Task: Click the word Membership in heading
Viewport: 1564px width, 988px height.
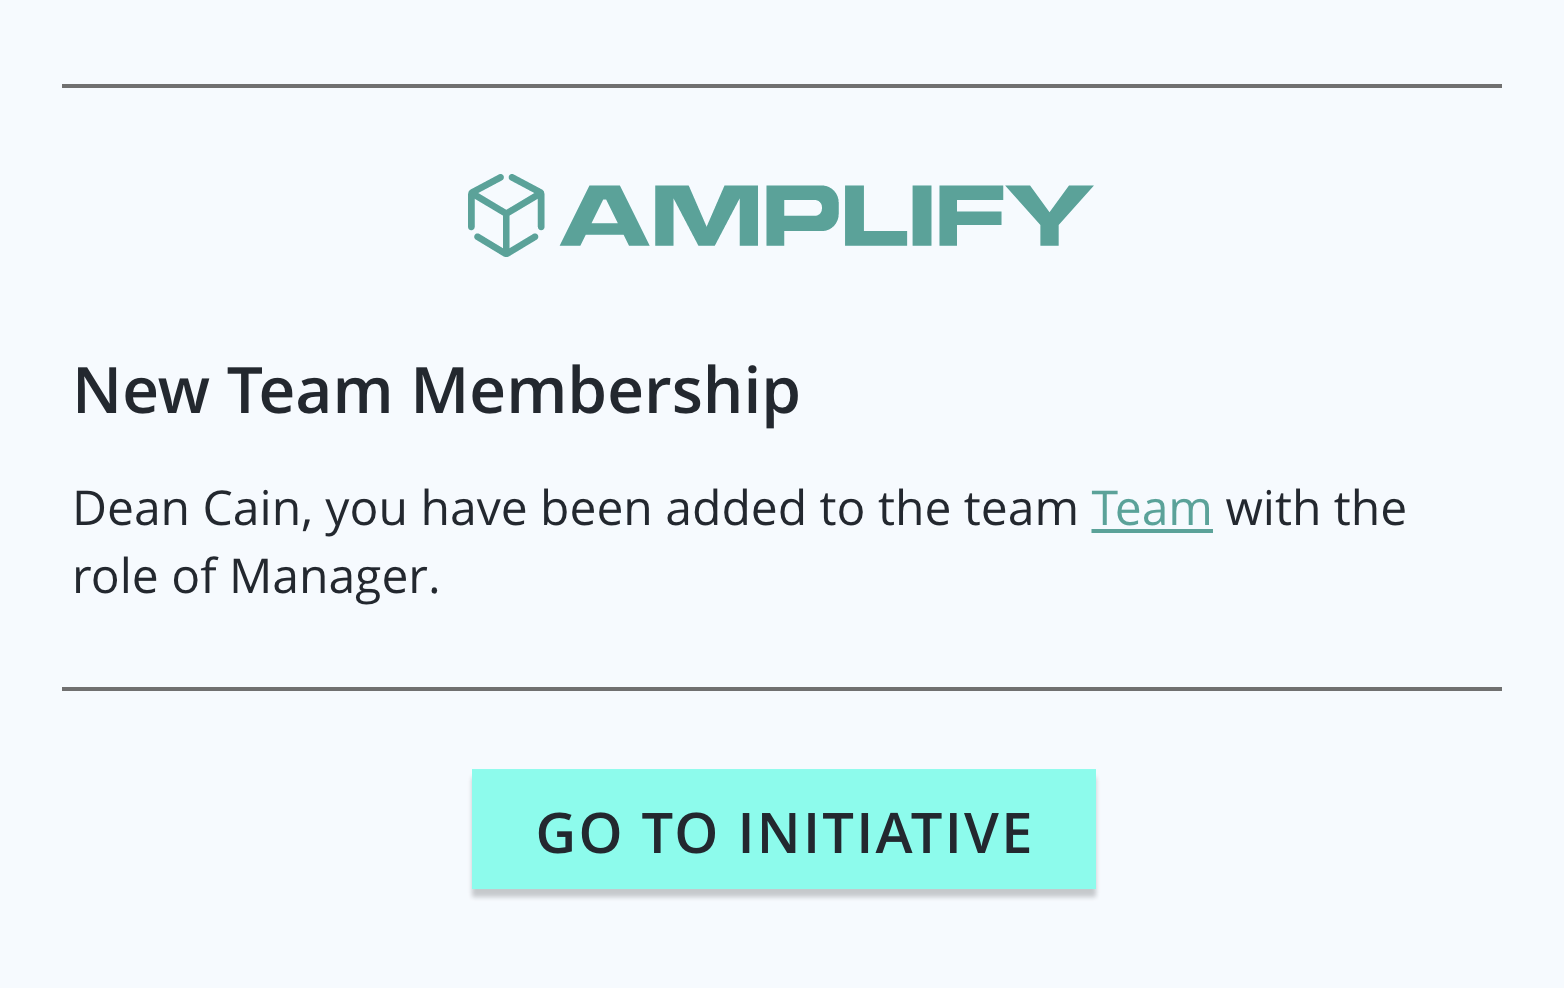Action: tap(606, 390)
